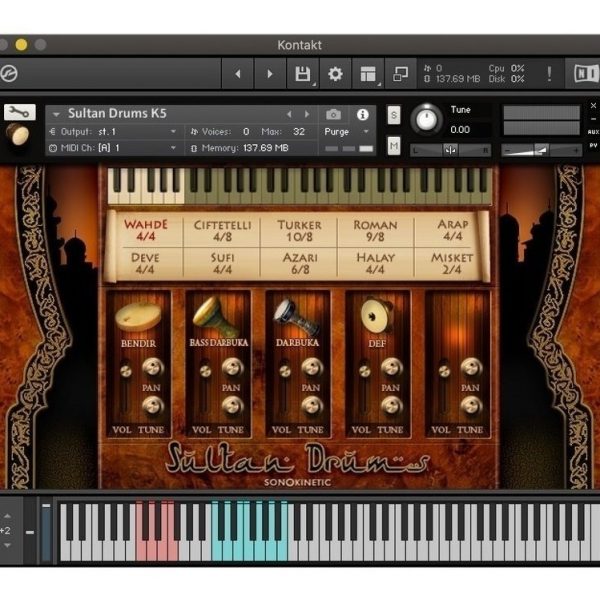
Task: Toggle PV button on instrument header
Action: tap(593, 145)
